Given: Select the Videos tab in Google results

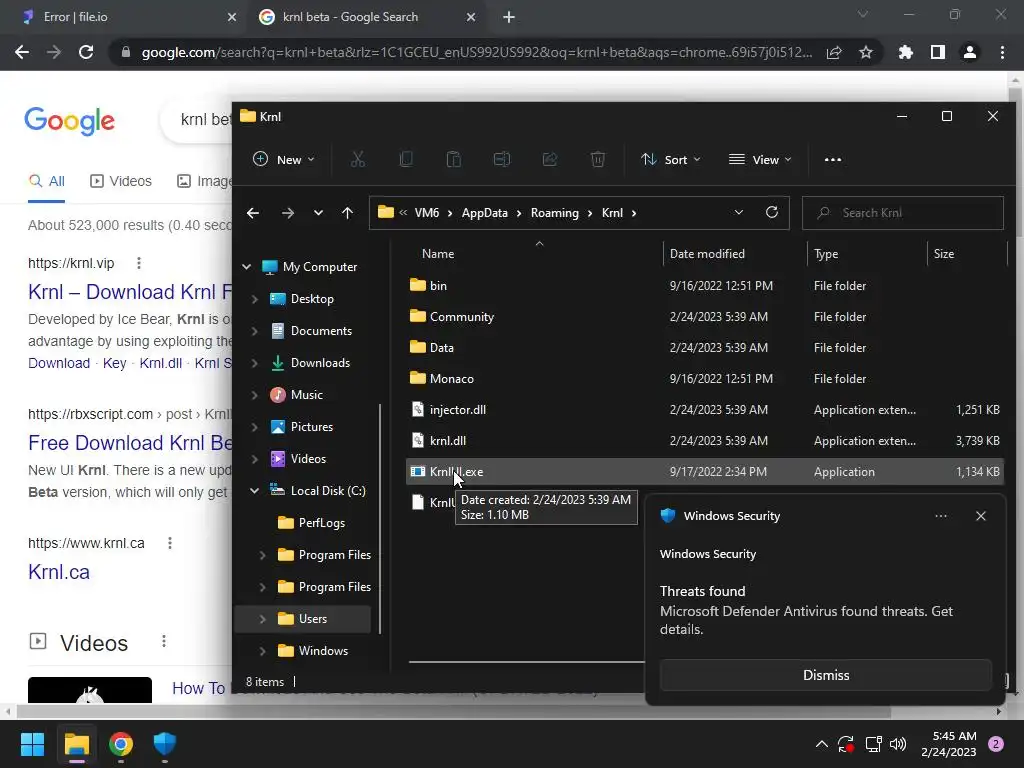Looking at the screenshot, I should click(x=121, y=181).
